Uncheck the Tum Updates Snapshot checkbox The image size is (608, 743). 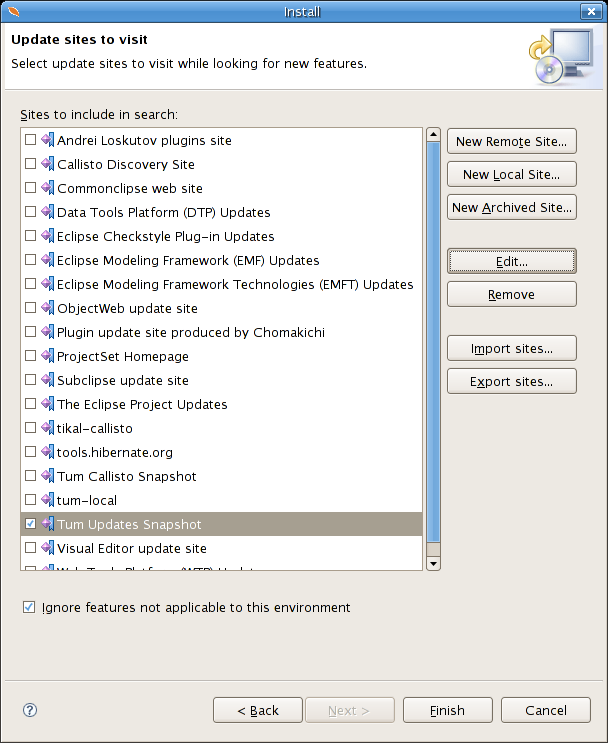click(x=30, y=524)
